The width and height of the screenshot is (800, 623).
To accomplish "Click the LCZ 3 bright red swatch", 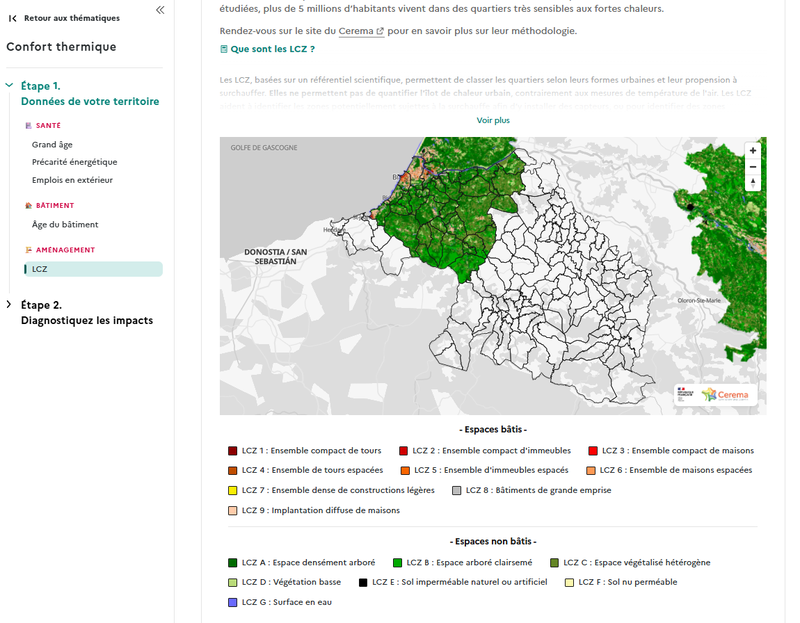I will click(593, 451).
